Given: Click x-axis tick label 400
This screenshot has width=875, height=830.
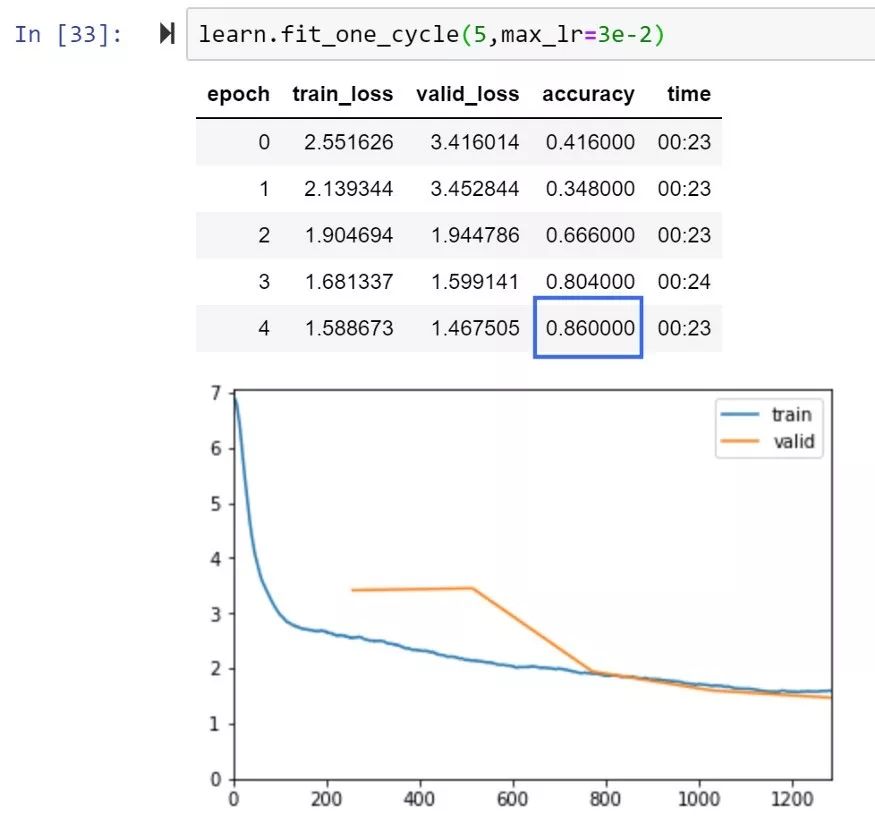Looking at the screenshot, I should coord(420,799).
